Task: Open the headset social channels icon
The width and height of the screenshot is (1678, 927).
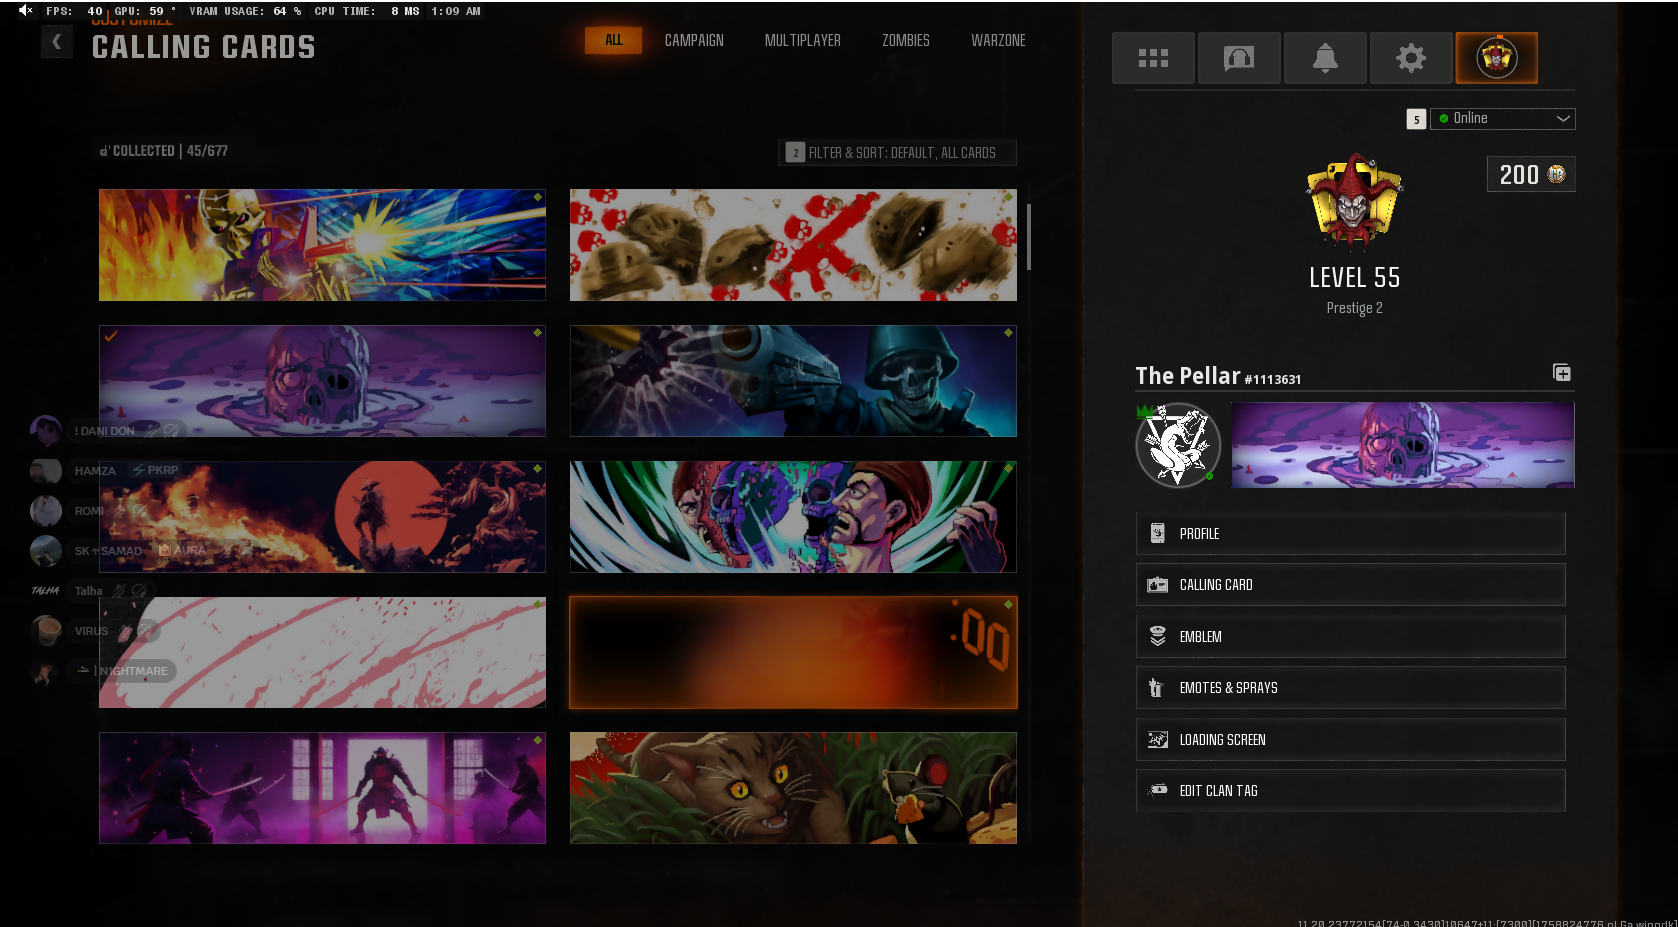Action: [1239, 58]
